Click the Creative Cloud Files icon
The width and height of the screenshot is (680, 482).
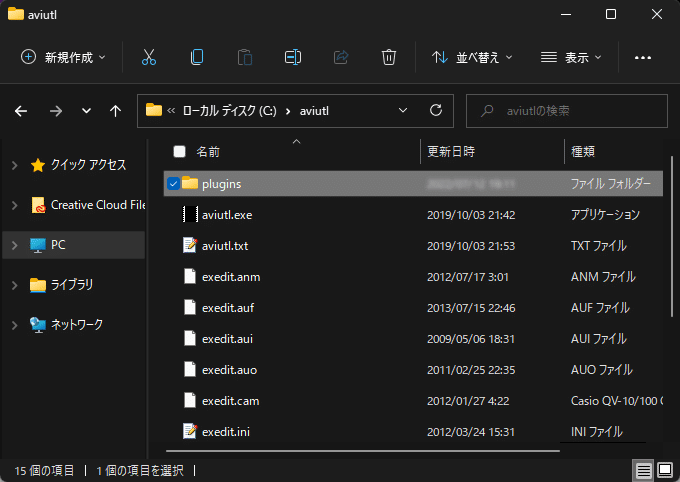tap(38, 205)
